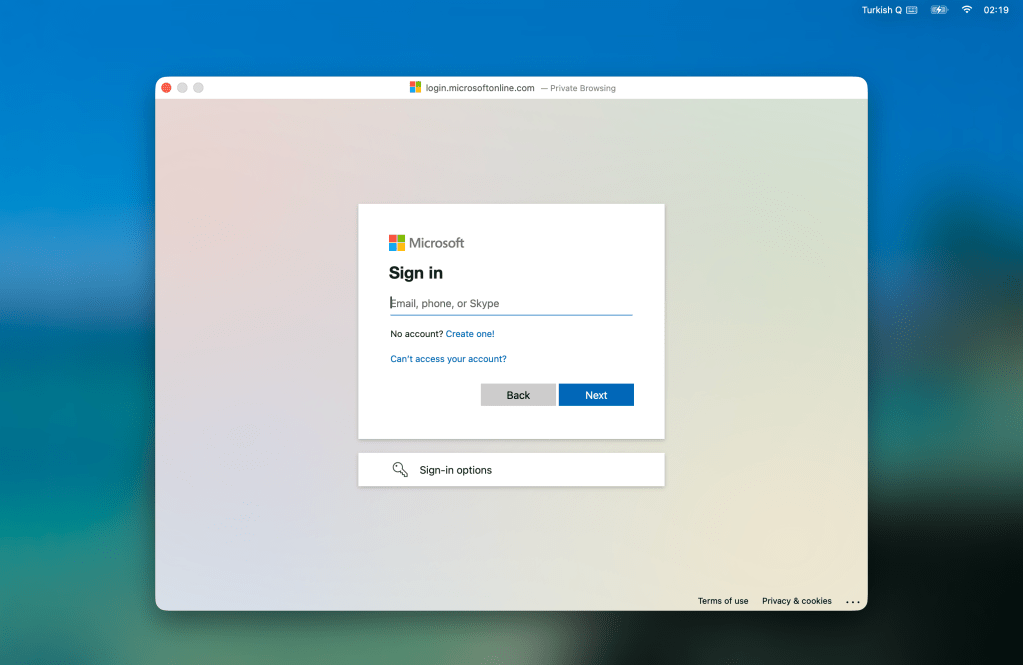The width and height of the screenshot is (1023, 665).
Task: View the Privacy & cookies page
Action: pos(796,601)
